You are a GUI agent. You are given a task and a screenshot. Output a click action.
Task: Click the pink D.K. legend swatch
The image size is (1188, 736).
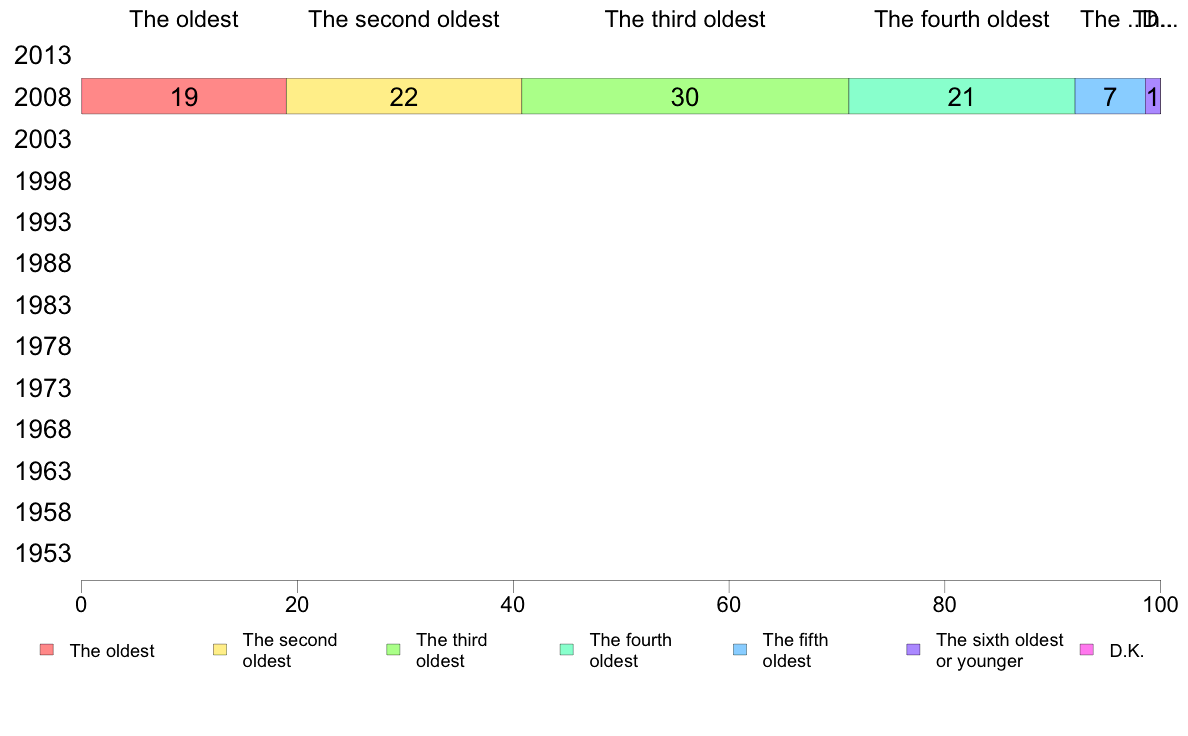[x=1086, y=650]
